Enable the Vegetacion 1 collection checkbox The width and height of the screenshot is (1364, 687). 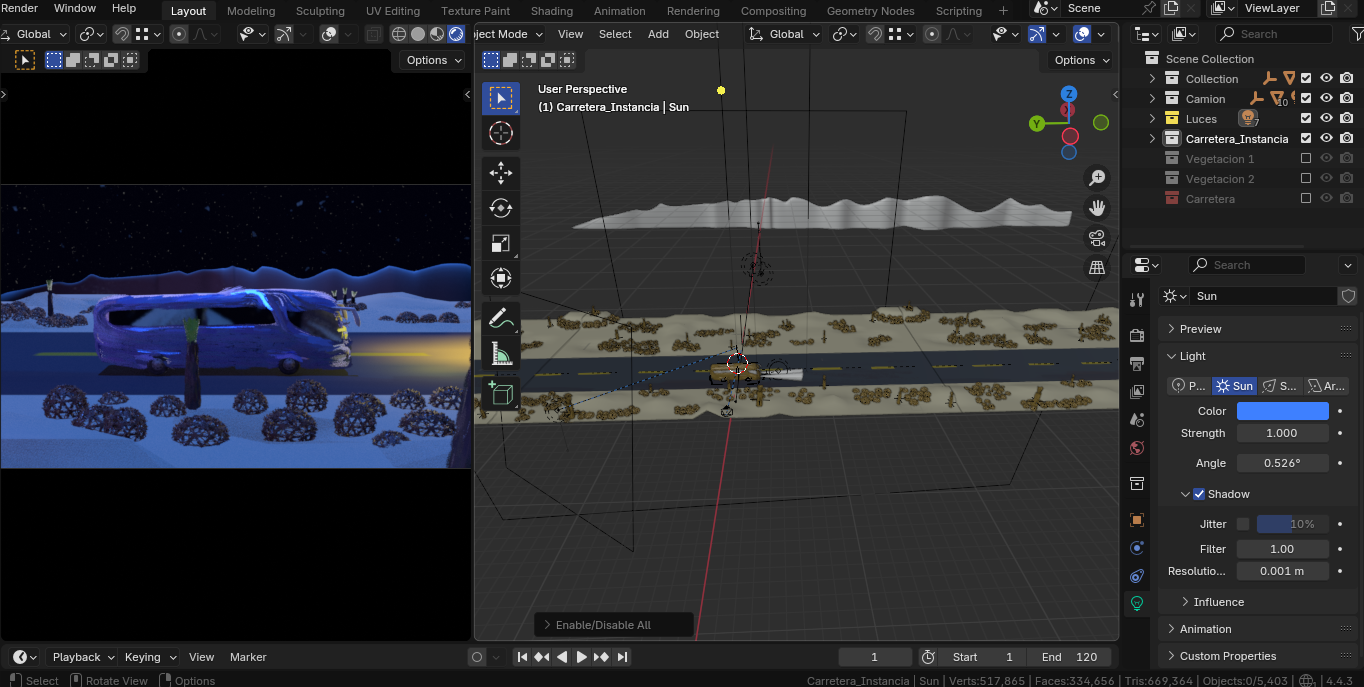(x=1306, y=159)
